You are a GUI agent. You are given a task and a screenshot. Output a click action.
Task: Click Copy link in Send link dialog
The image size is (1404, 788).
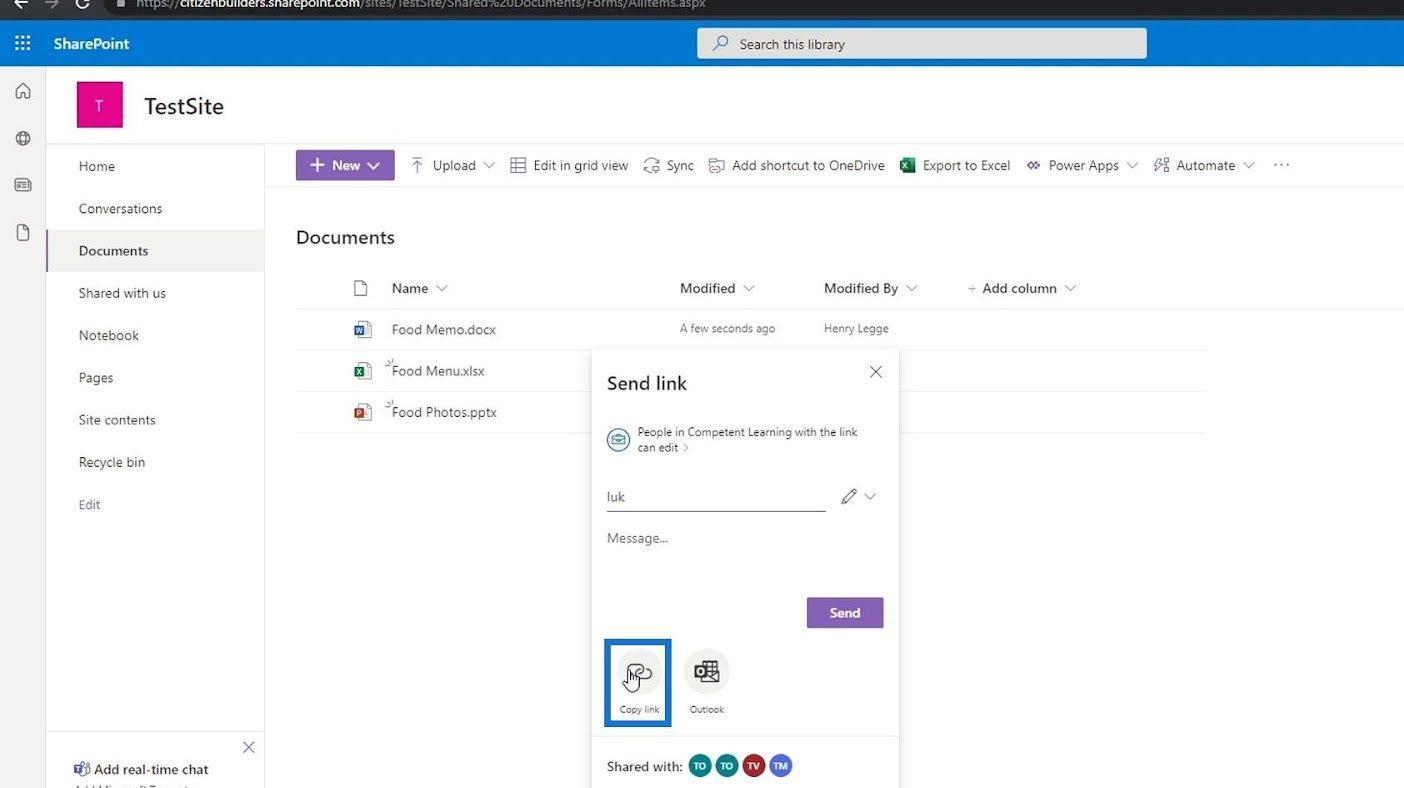638,683
